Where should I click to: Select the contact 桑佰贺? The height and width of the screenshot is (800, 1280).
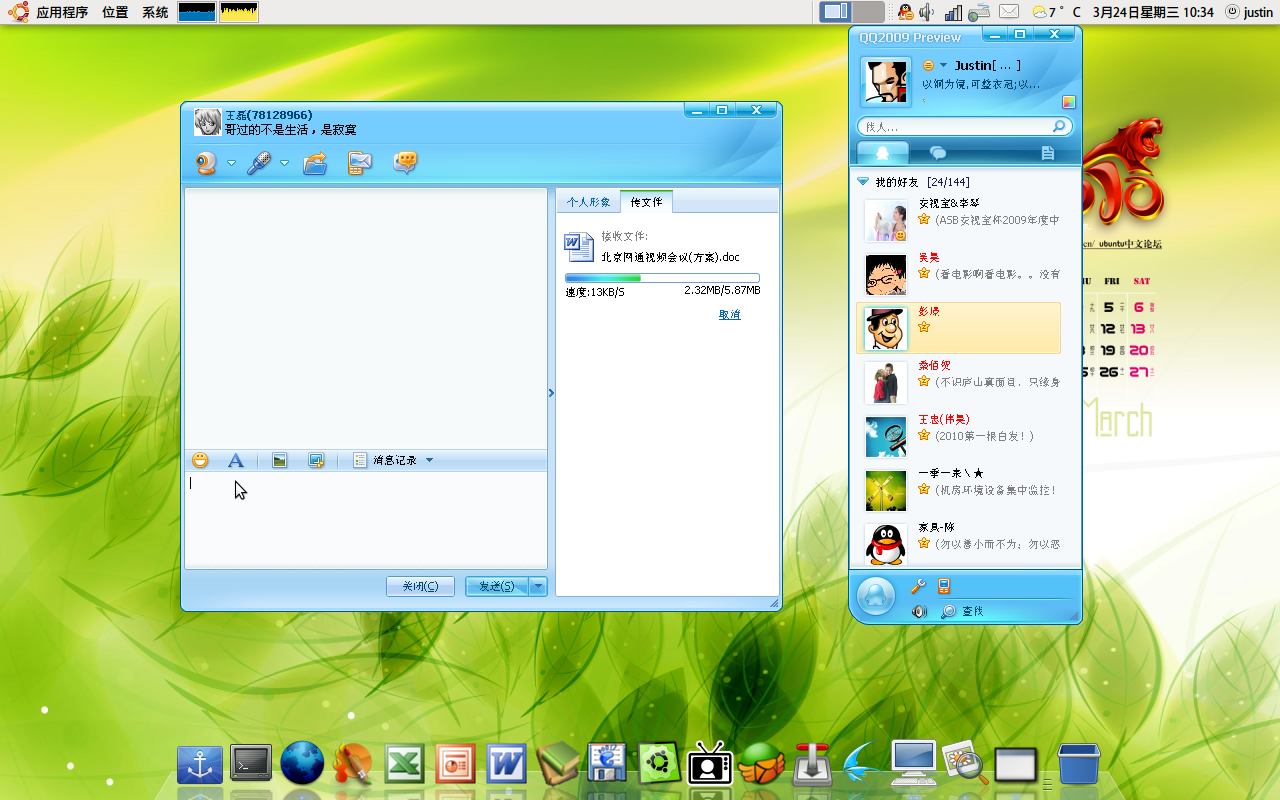pyautogui.click(x=958, y=382)
